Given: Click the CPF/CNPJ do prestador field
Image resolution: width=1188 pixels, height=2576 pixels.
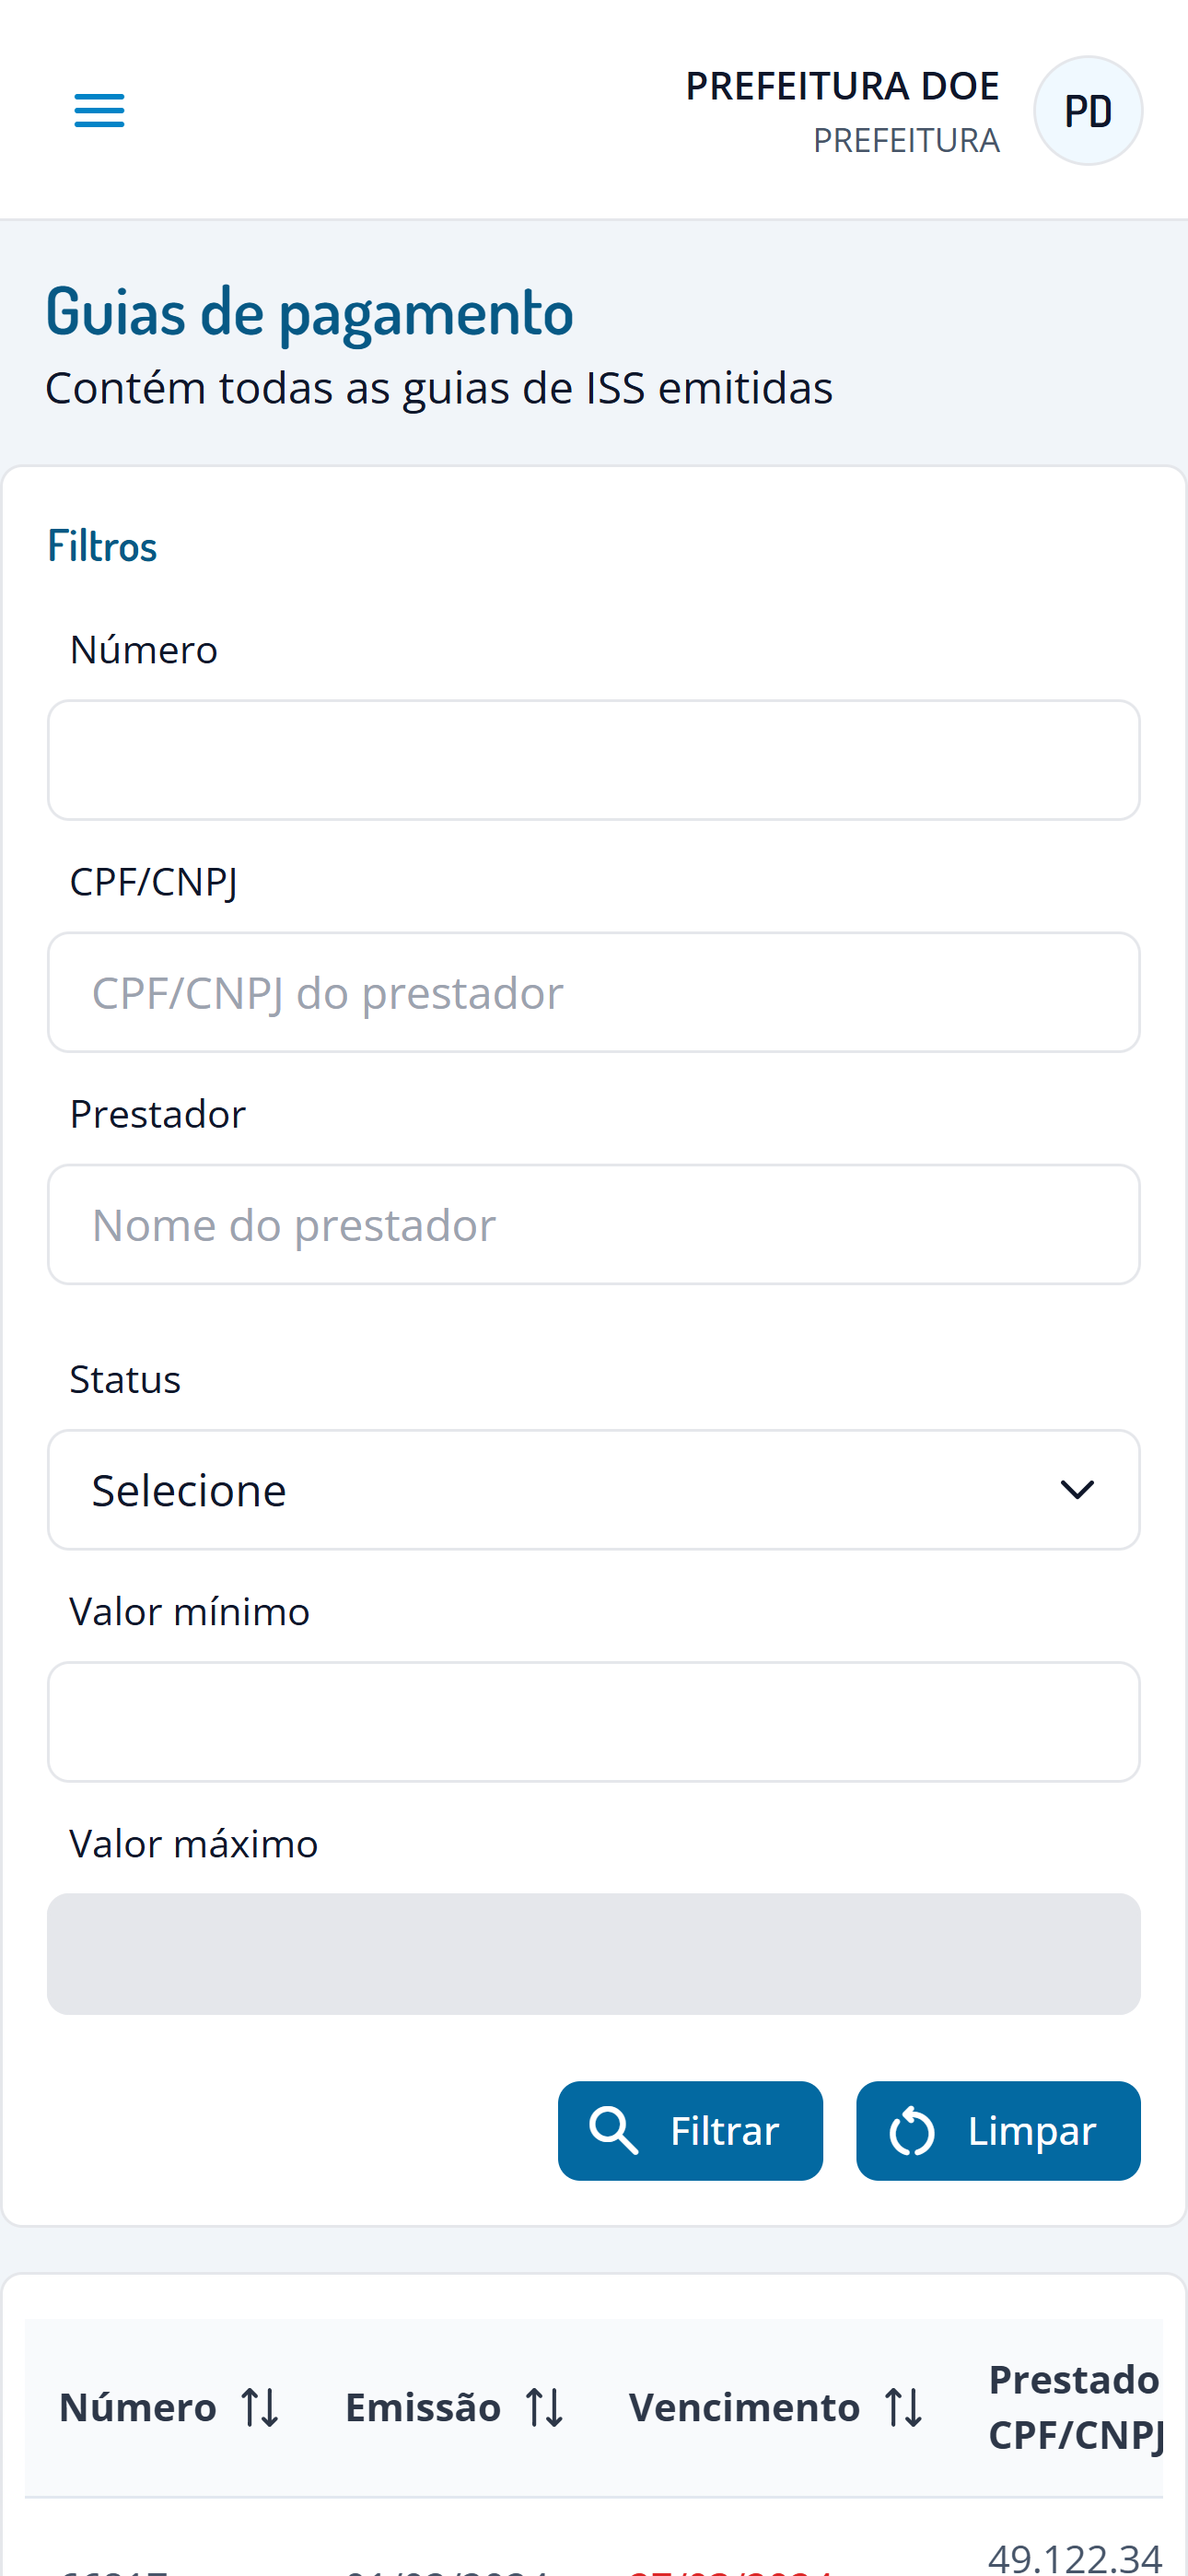Looking at the screenshot, I should [594, 992].
